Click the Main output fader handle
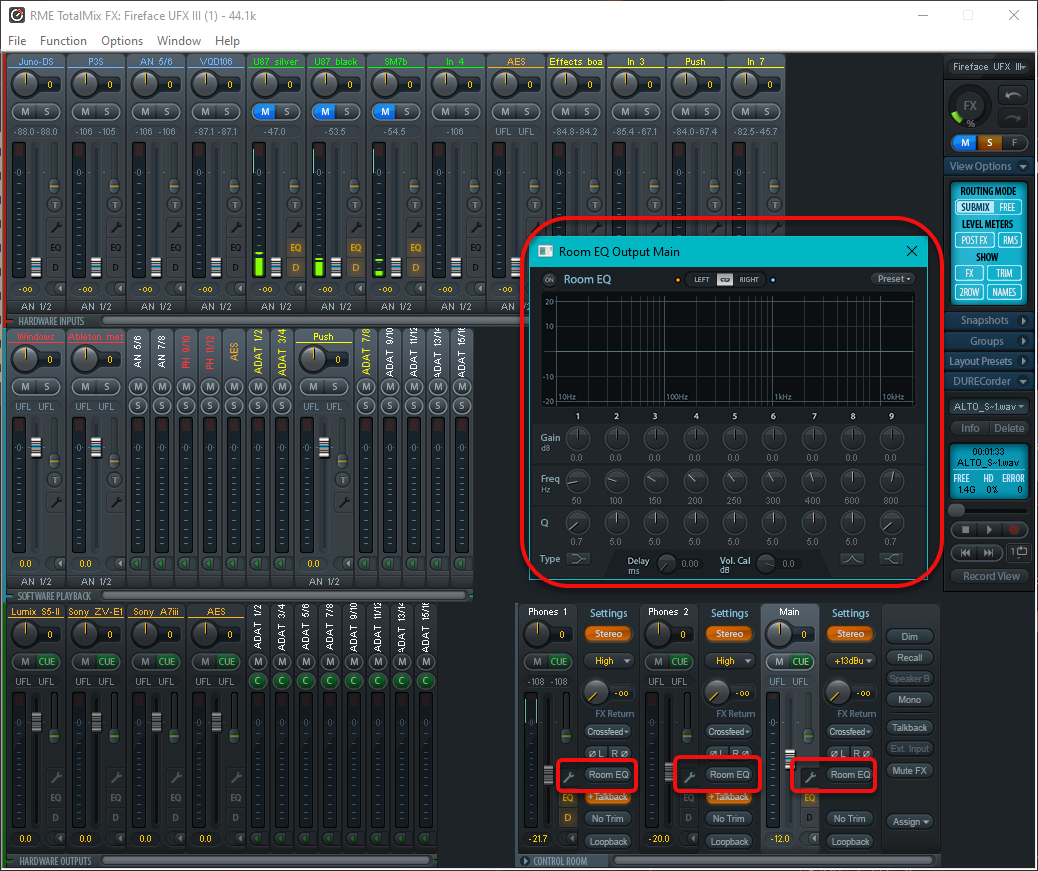 pos(789,759)
